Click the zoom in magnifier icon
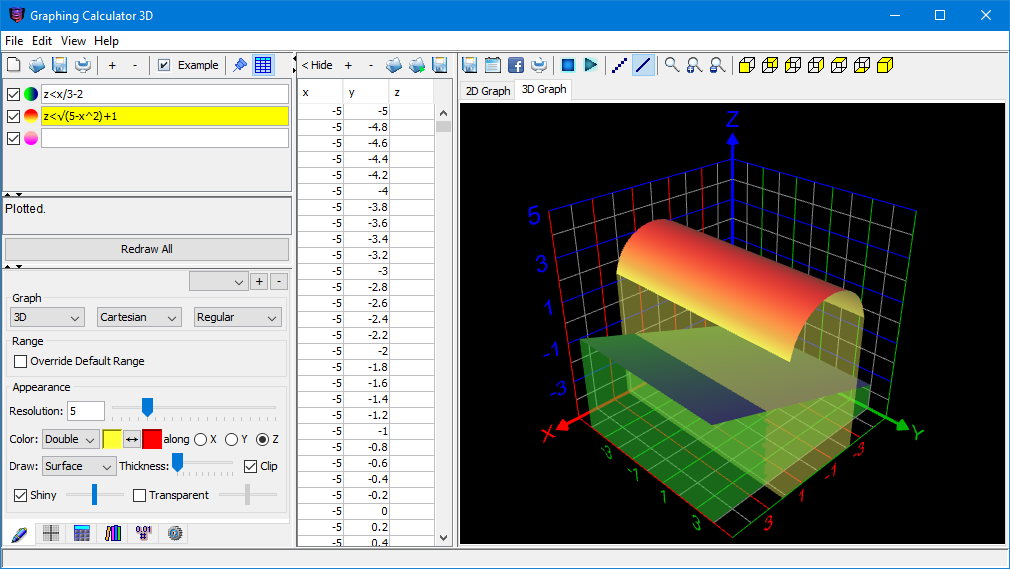 pyautogui.click(x=694, y=65)
